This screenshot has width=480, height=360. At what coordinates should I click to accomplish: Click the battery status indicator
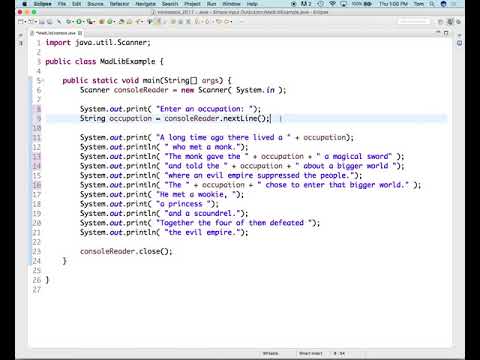point(362,4)
